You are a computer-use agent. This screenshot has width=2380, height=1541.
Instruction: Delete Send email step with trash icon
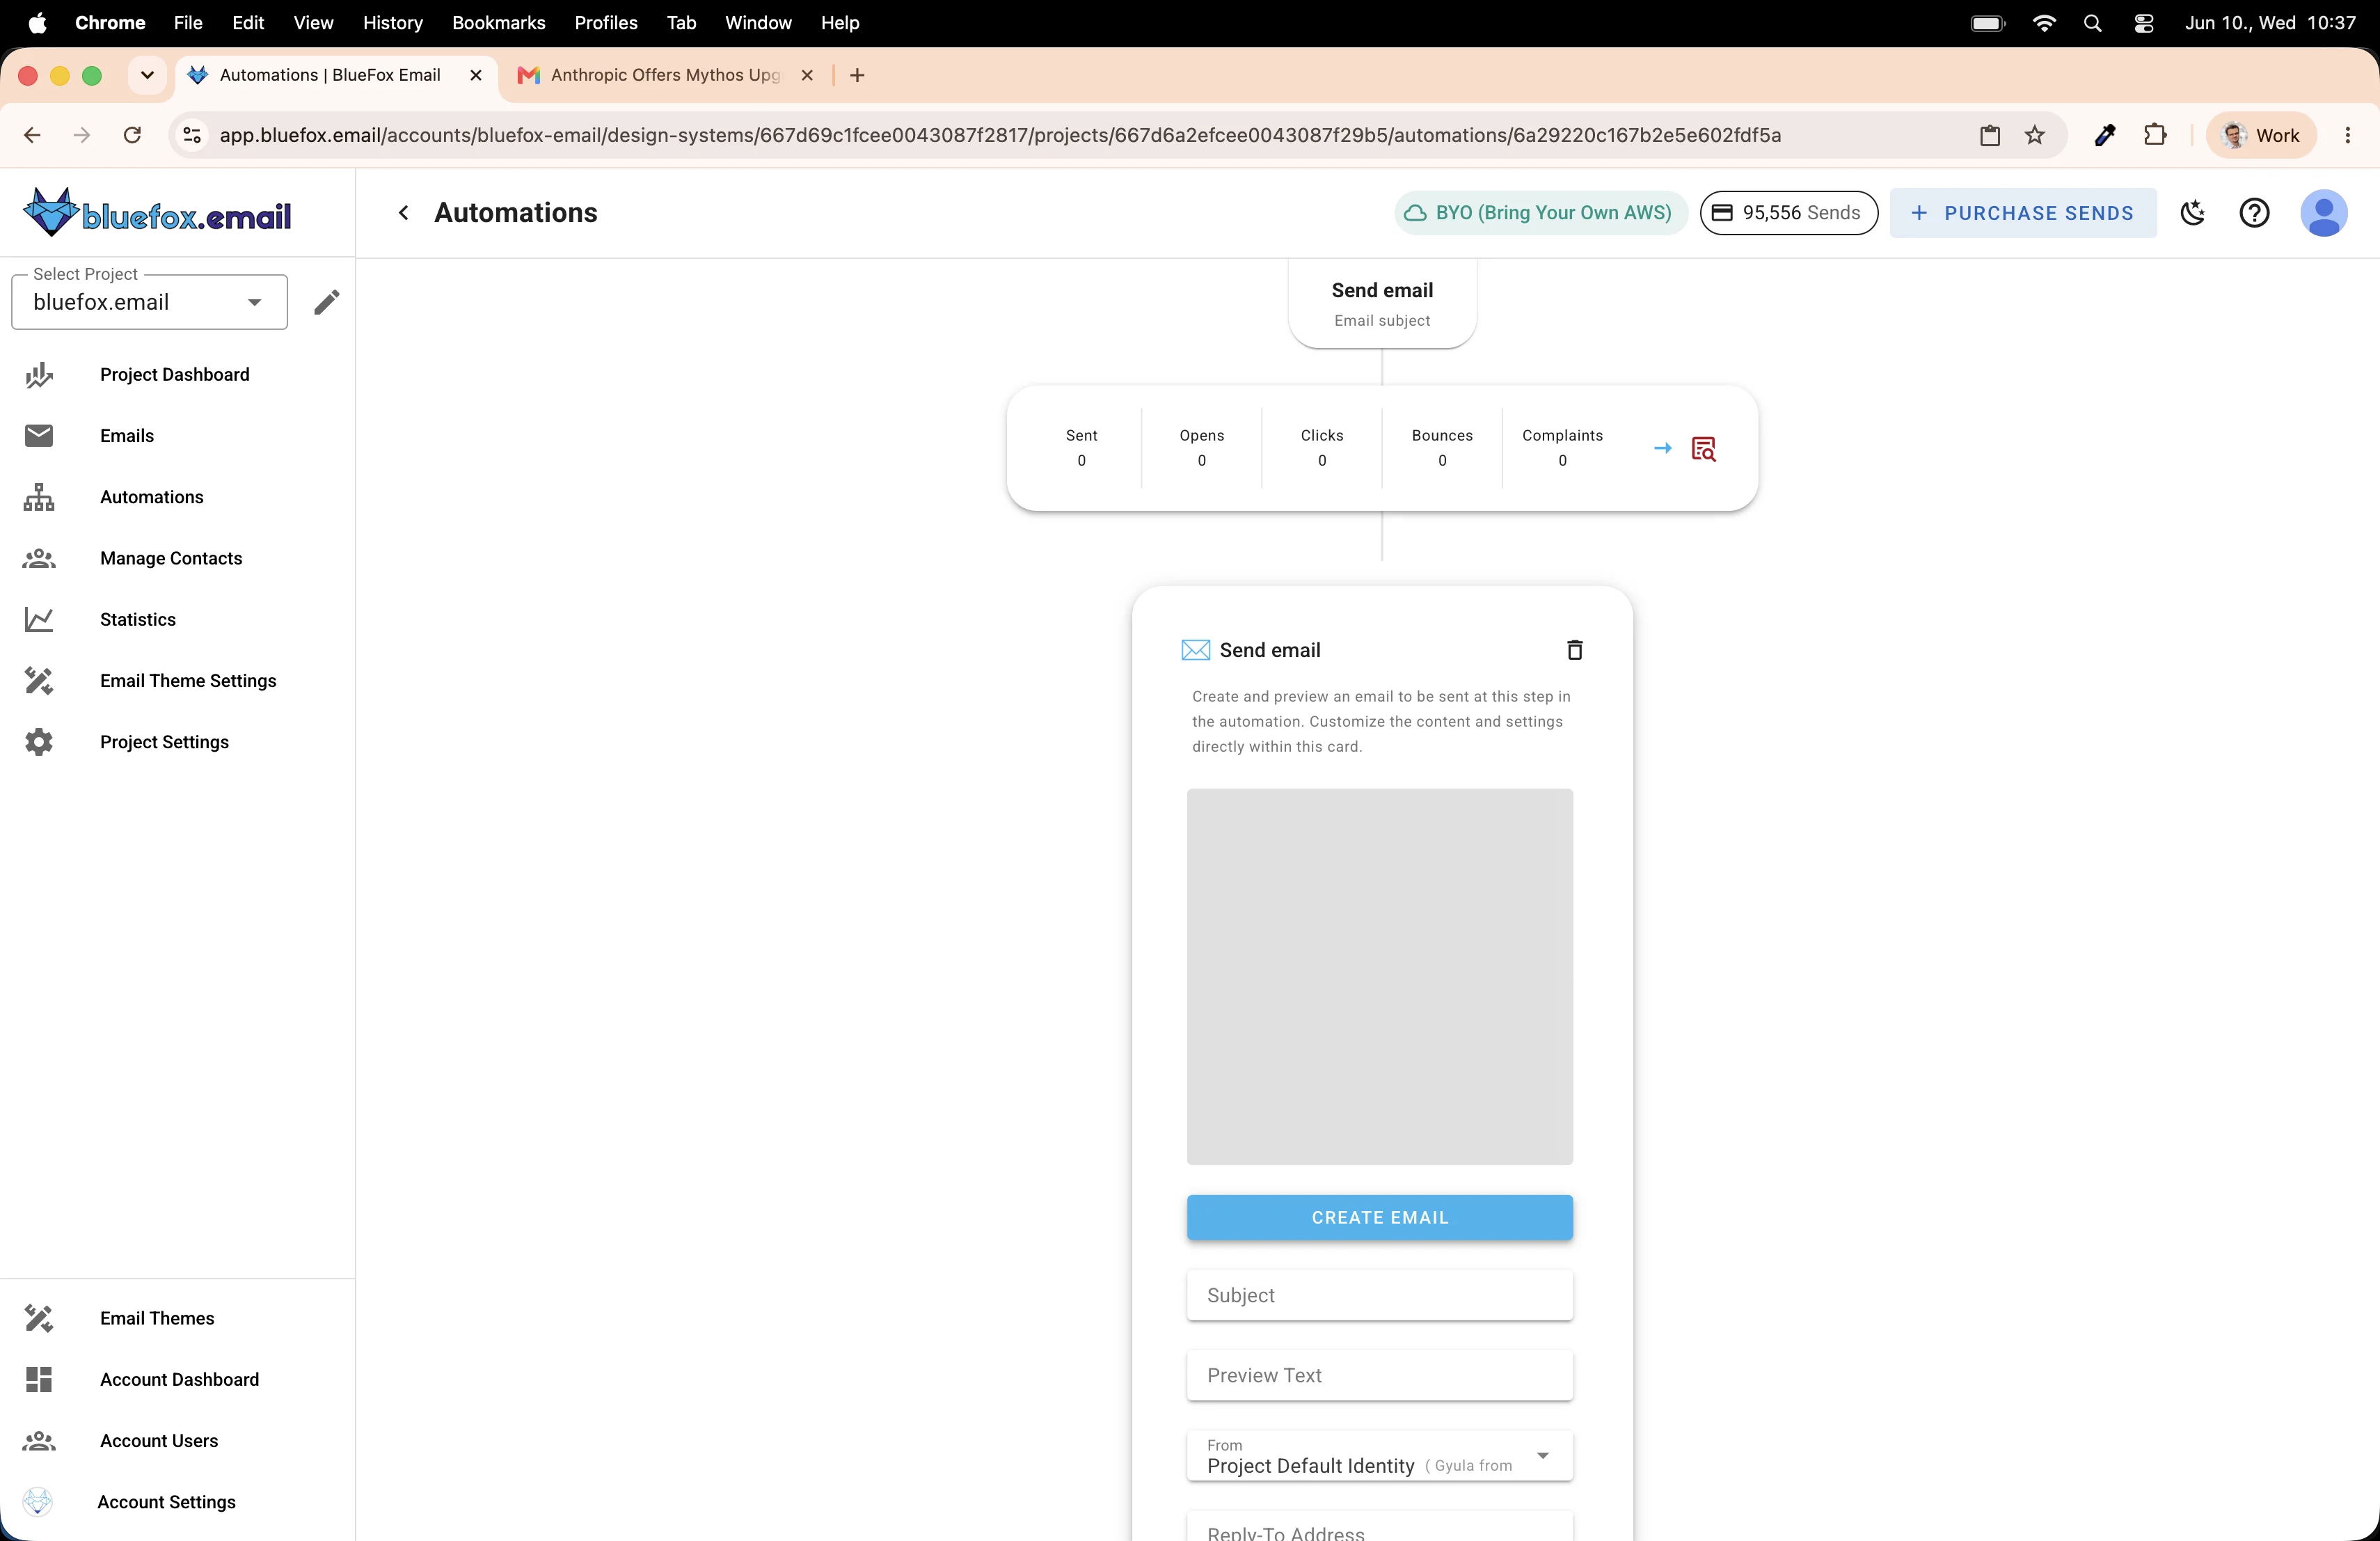(1575, 650)
